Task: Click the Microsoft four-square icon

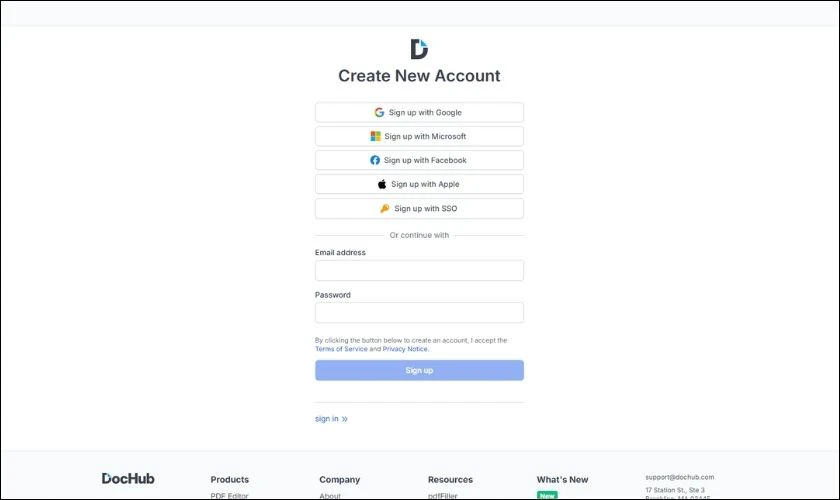Action: 376,137
